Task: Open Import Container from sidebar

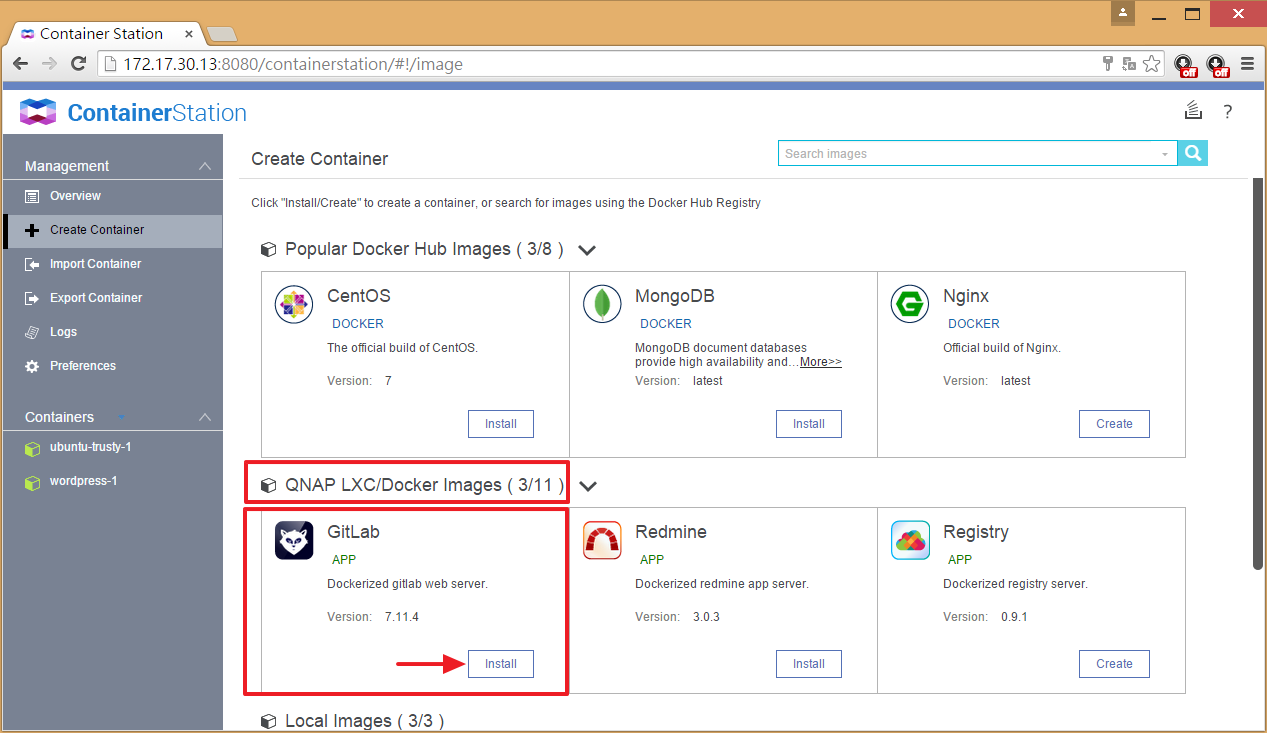Action: [x=95, y=264]
